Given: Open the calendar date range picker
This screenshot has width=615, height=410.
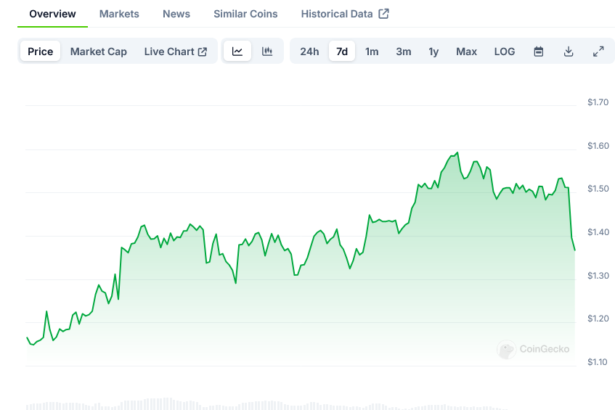Looking at the screenshot, I should coord(538,51).
